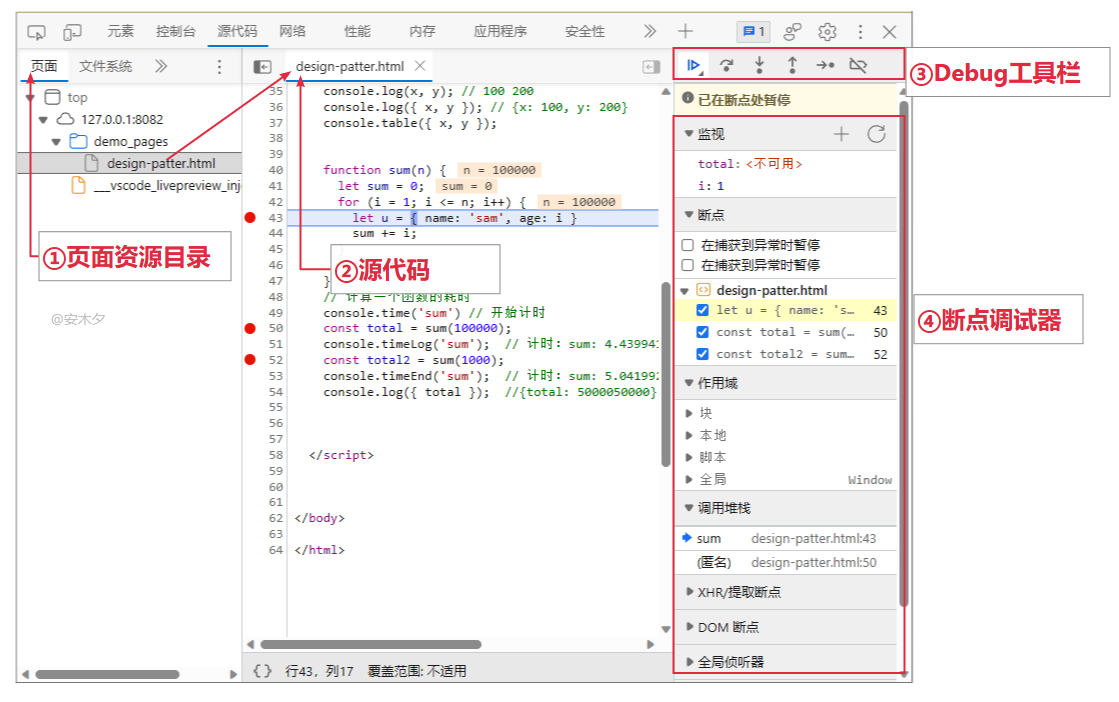Screen dimensions: 1119x702
Task: Click the line 50 breakpoint red marker
Action: coord(250,328)
